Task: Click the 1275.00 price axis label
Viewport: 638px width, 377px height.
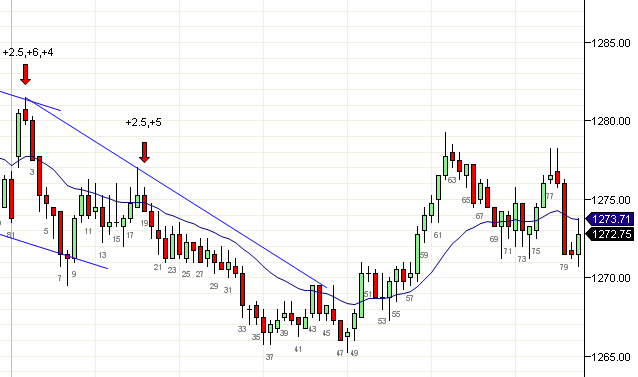Action: click(611, 200)
